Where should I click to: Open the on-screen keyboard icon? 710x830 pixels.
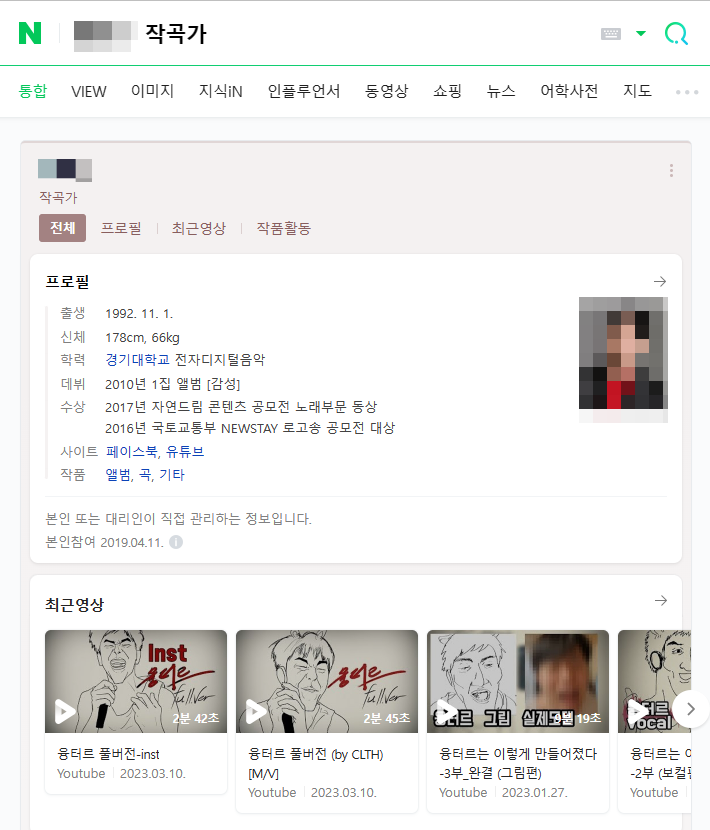(x=610, y=34)
